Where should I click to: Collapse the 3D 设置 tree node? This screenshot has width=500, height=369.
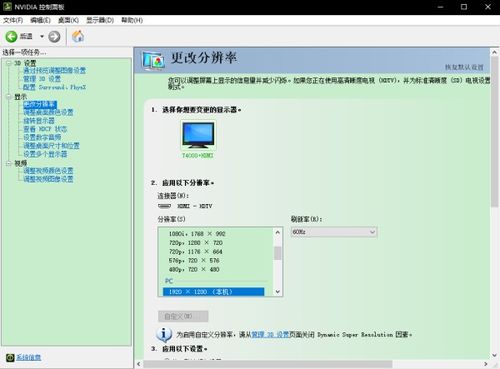[9, 63]
